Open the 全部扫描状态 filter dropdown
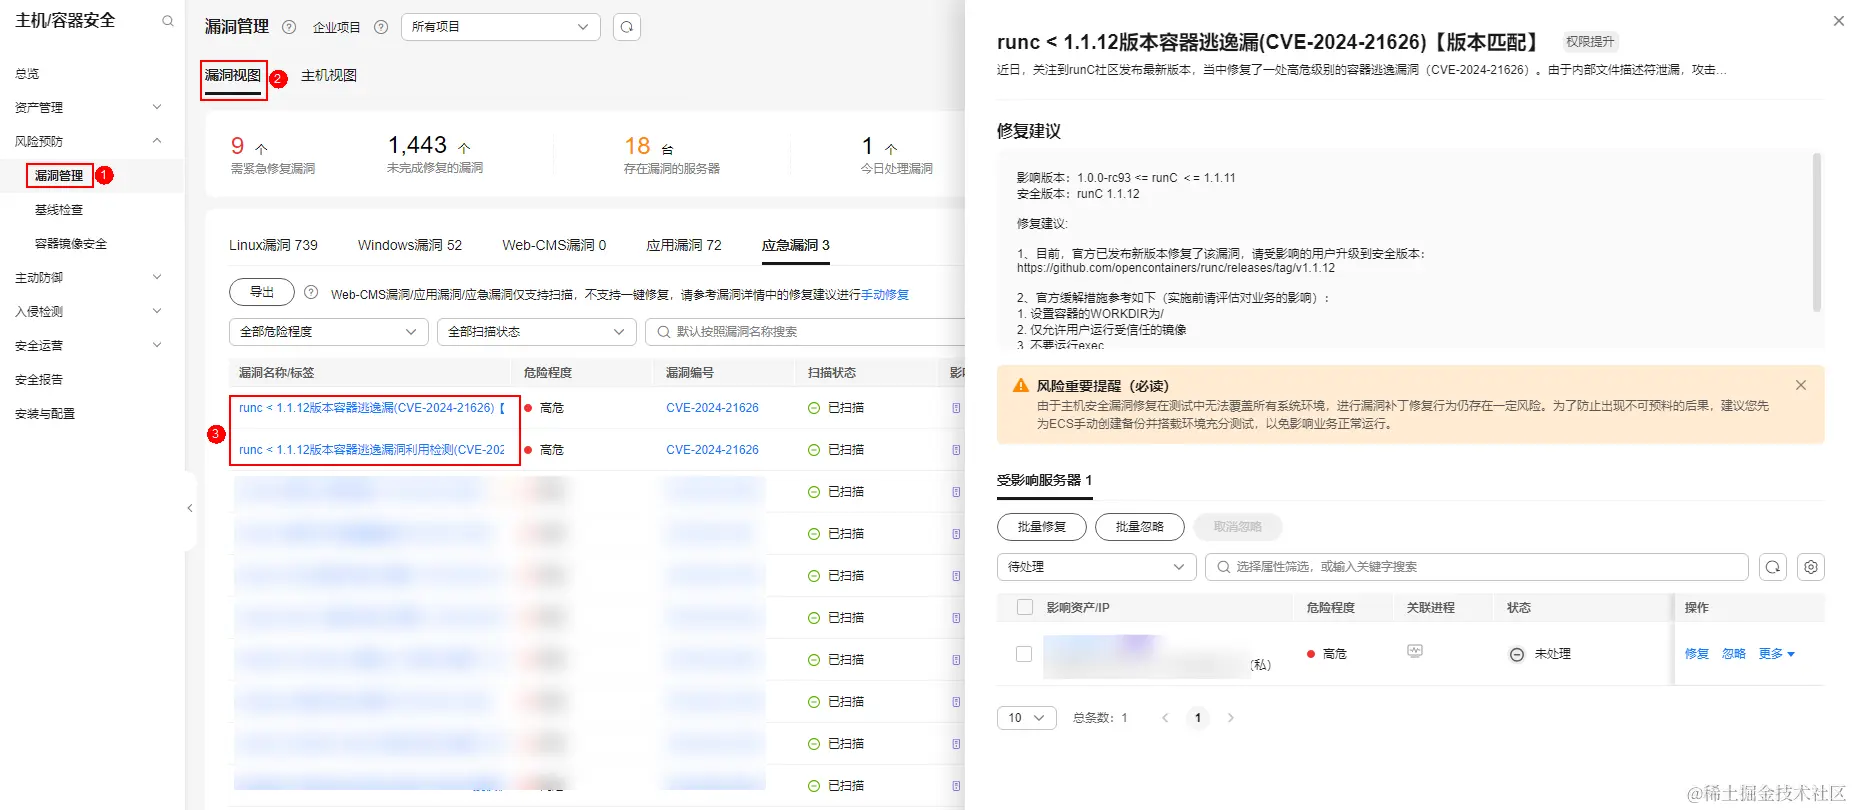 point(537,332)
